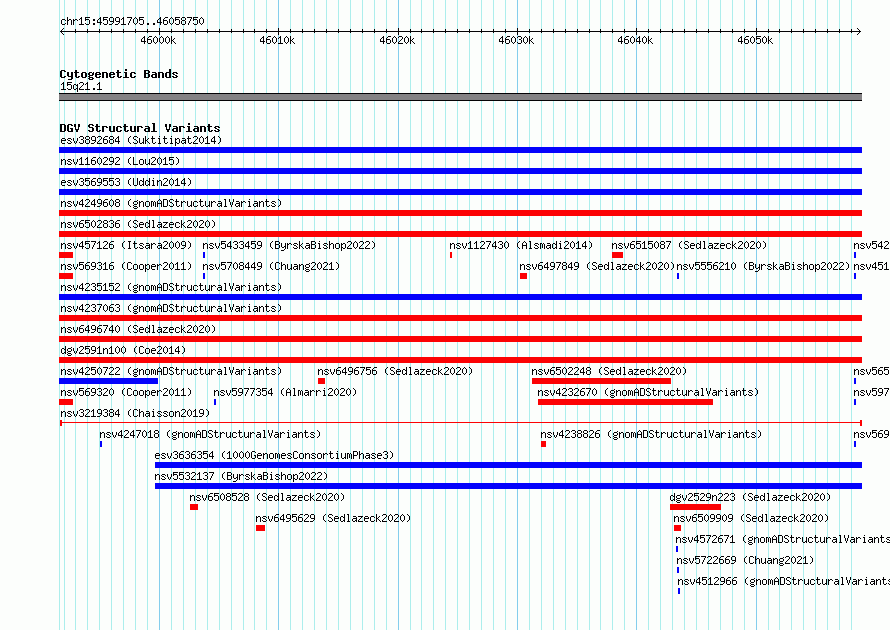The image size is (890, 630).
Task: Click nsv6502248 (Sedlazeck2020) label
Action: click(609, 371)
